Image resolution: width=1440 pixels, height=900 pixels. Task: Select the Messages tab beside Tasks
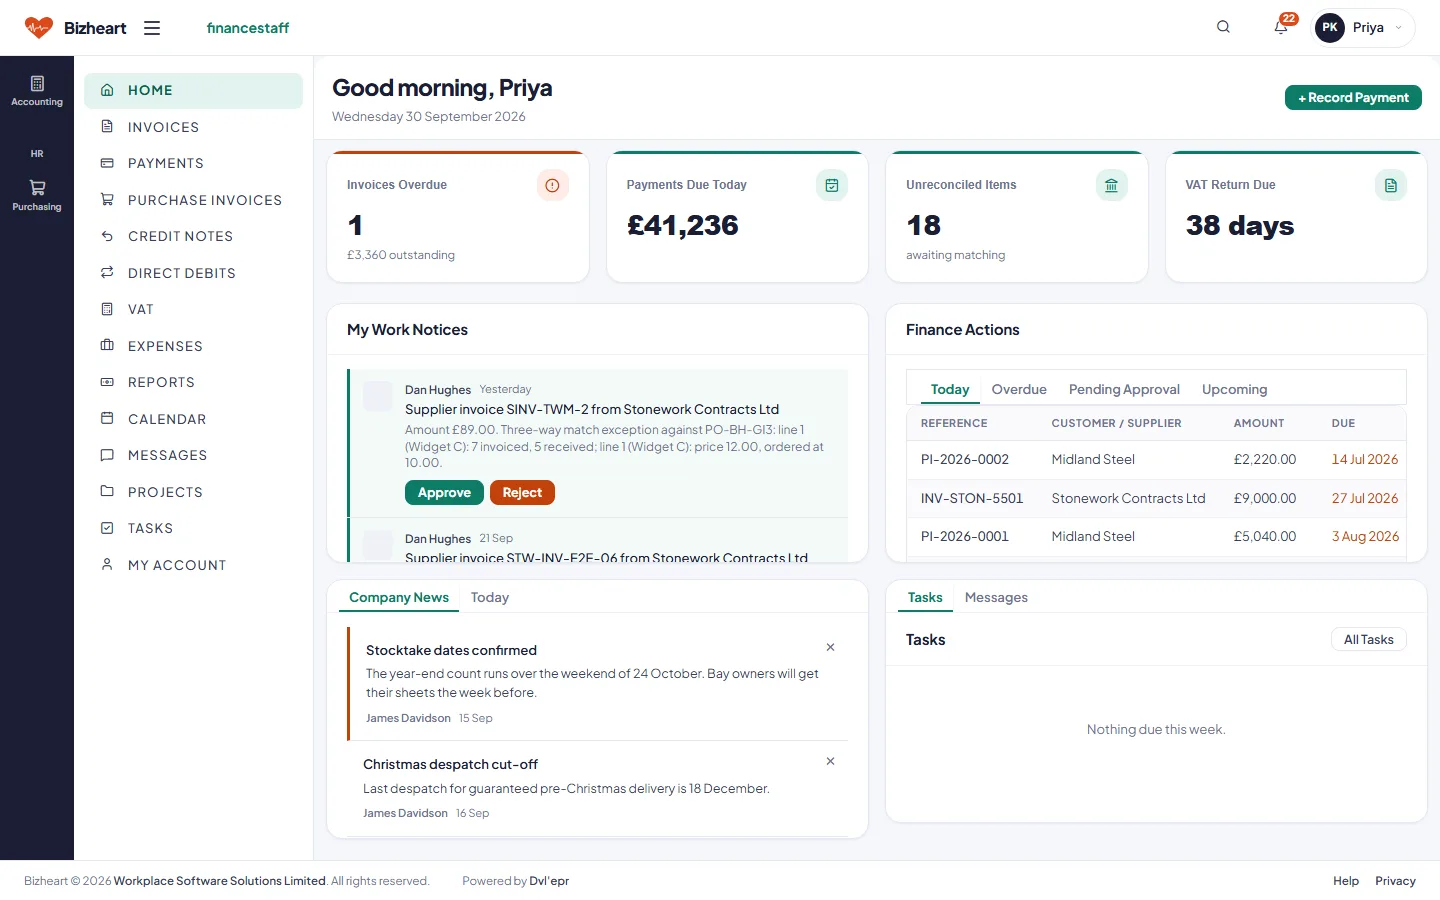996,597
